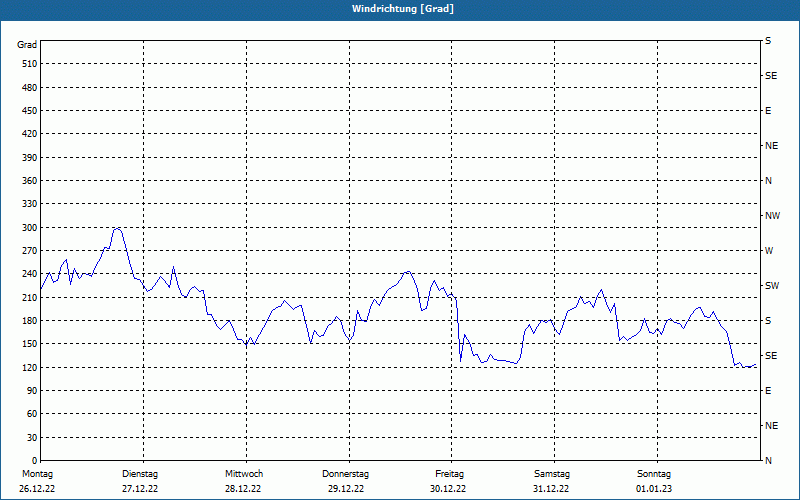The image size is (800, 500).
Task: Pick the 390 degree axis label
Action: tap(30, 157)
